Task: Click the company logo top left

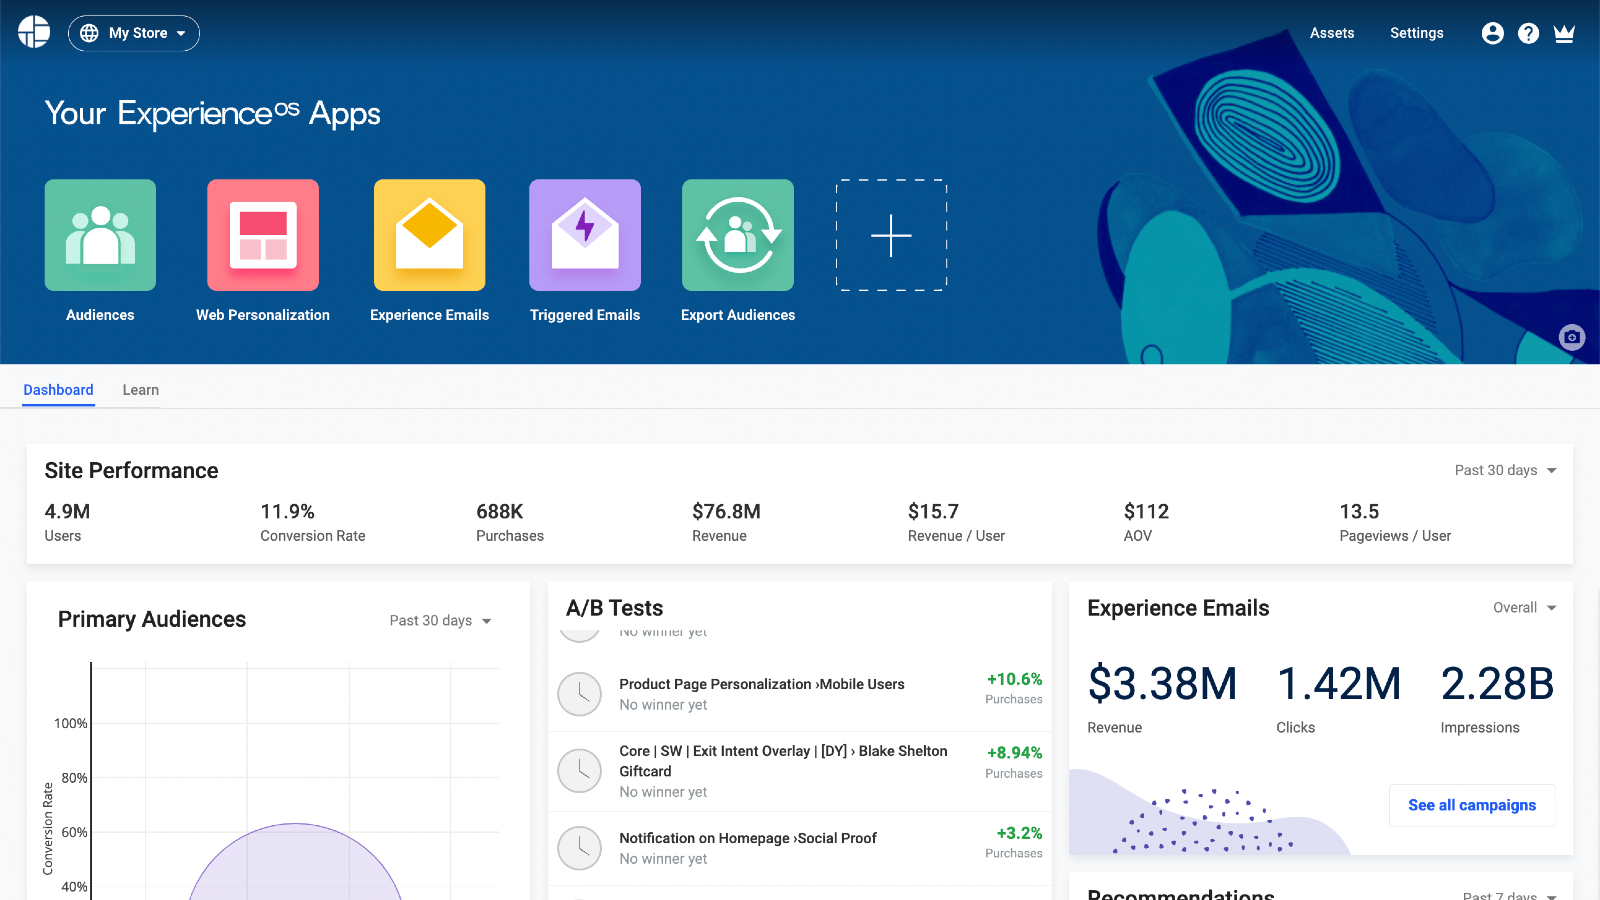Action: pos(33,32)
